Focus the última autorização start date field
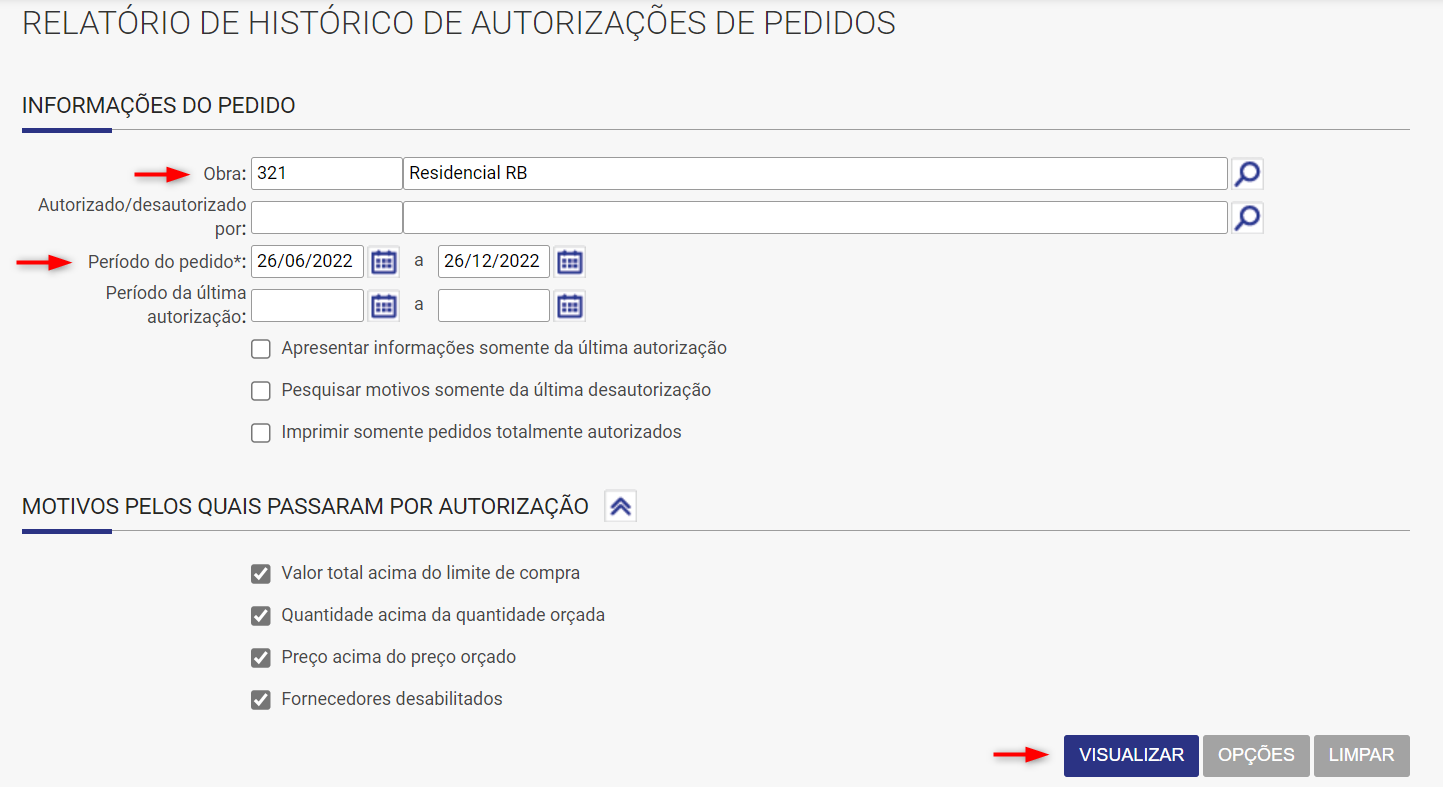This screenshot has width=1443, height=787. pyautogui.click(x=307, y=306)
